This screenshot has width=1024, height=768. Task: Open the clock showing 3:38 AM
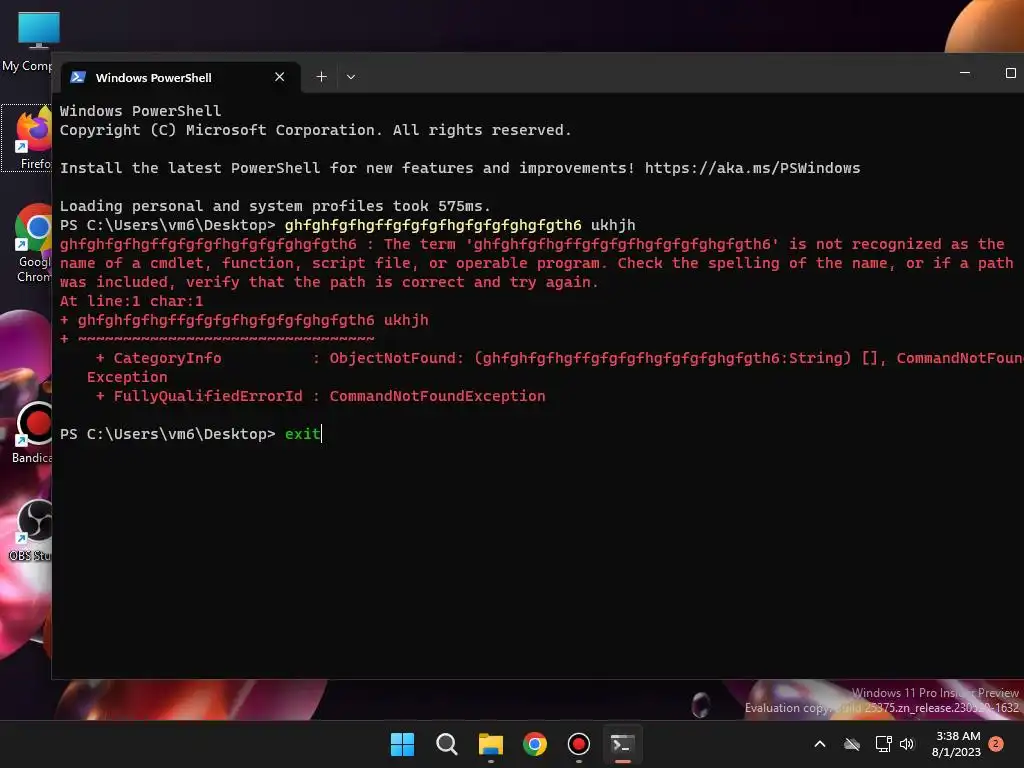(957, 744)
